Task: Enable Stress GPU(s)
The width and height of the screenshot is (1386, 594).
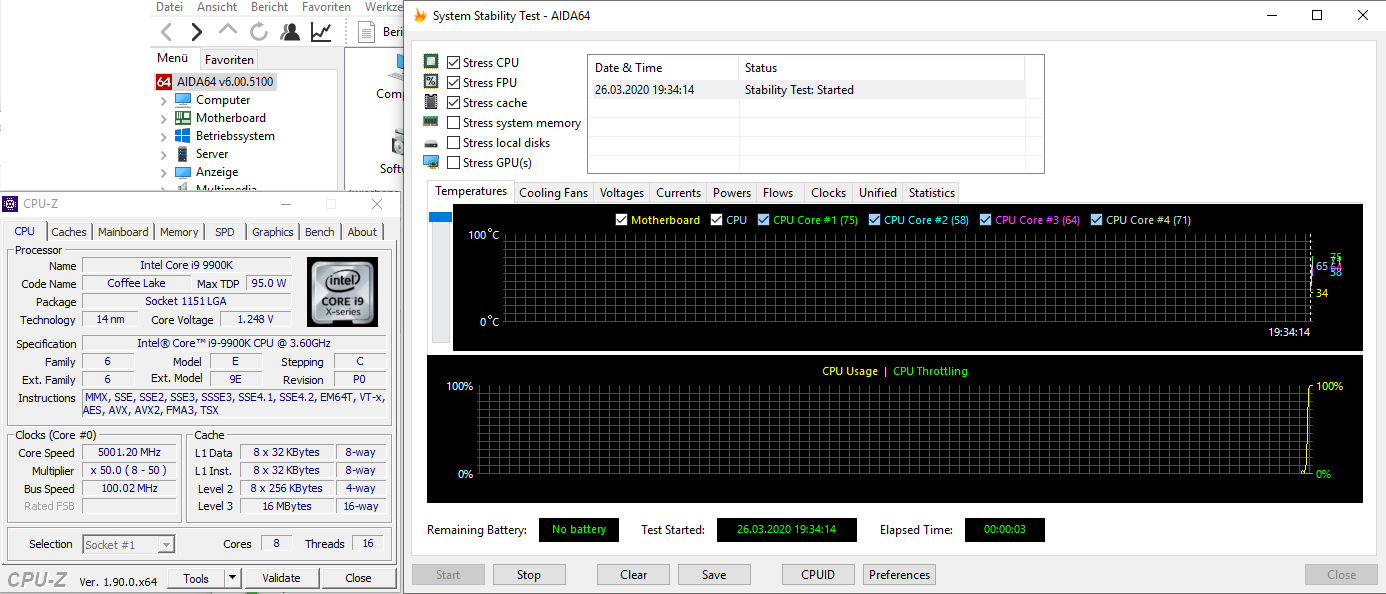Action: [454, 162]
